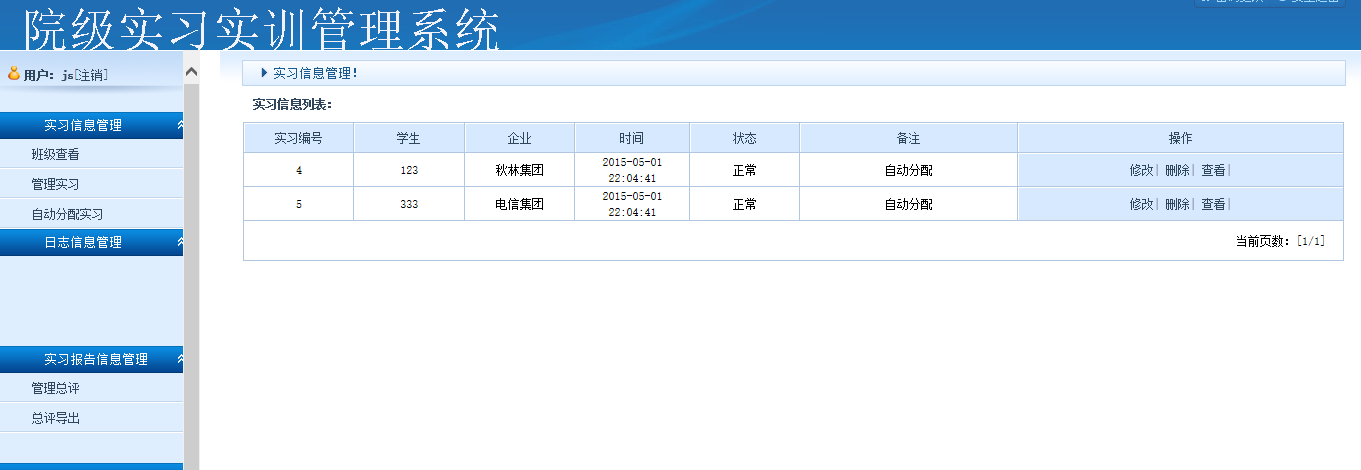This screenshot has width=1361, height=470.
Task: Click the 时间 column header
Action: tap(632, 138)
